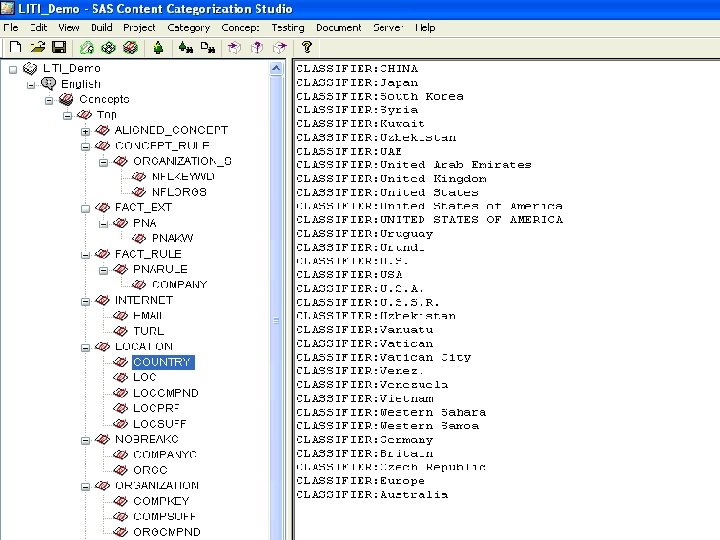Collapse the LITI_Demo root node

tap(13, 70)
